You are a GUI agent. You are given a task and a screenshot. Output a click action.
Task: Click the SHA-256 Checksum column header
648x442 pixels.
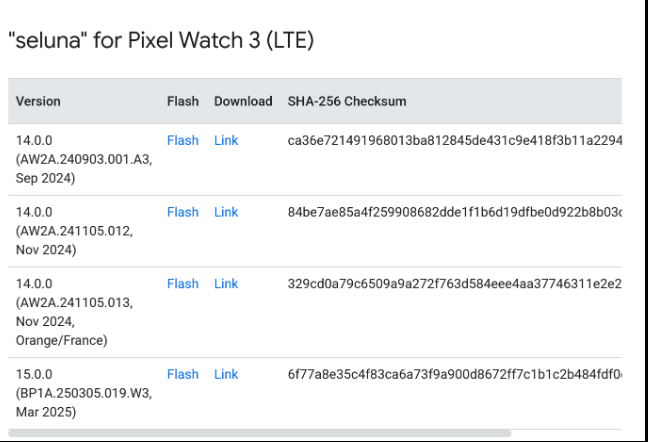point(347,101)
